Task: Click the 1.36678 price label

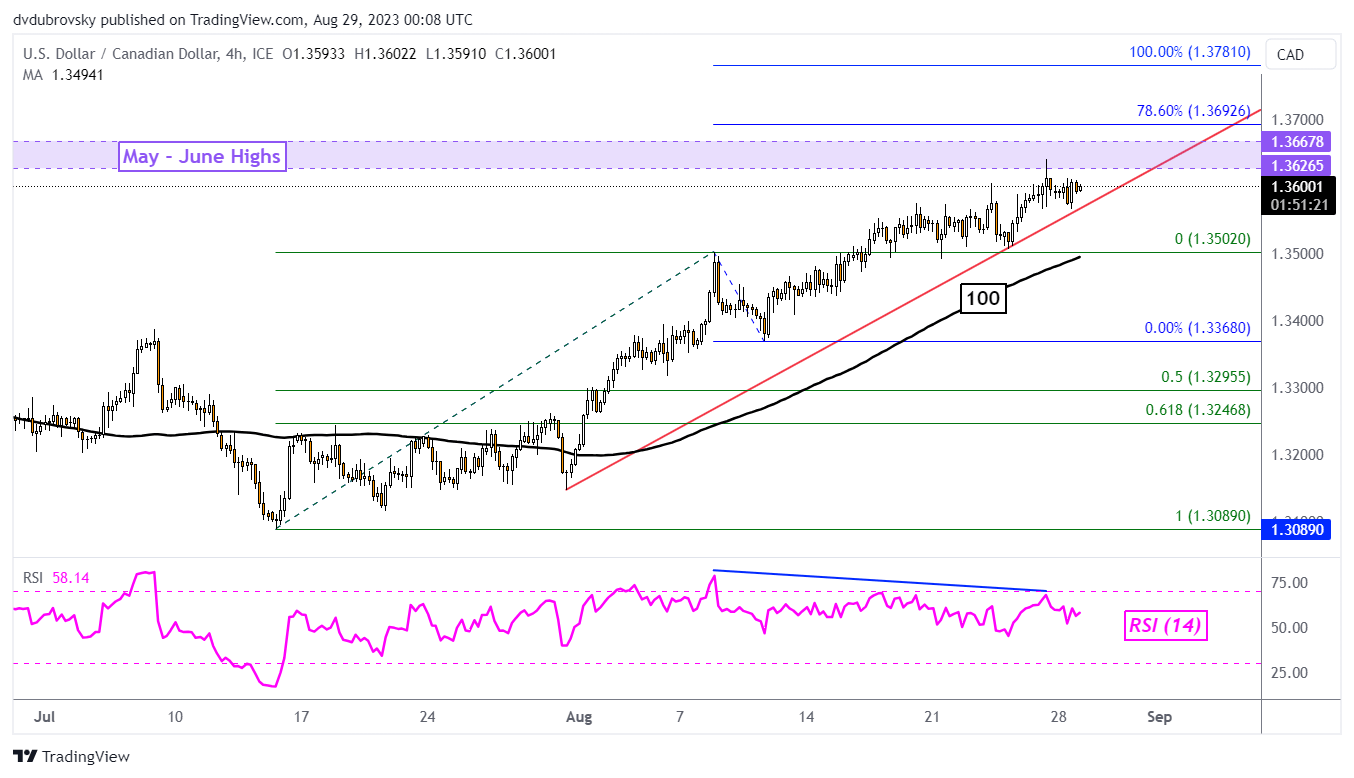Action: click(x=1298, y=142)
